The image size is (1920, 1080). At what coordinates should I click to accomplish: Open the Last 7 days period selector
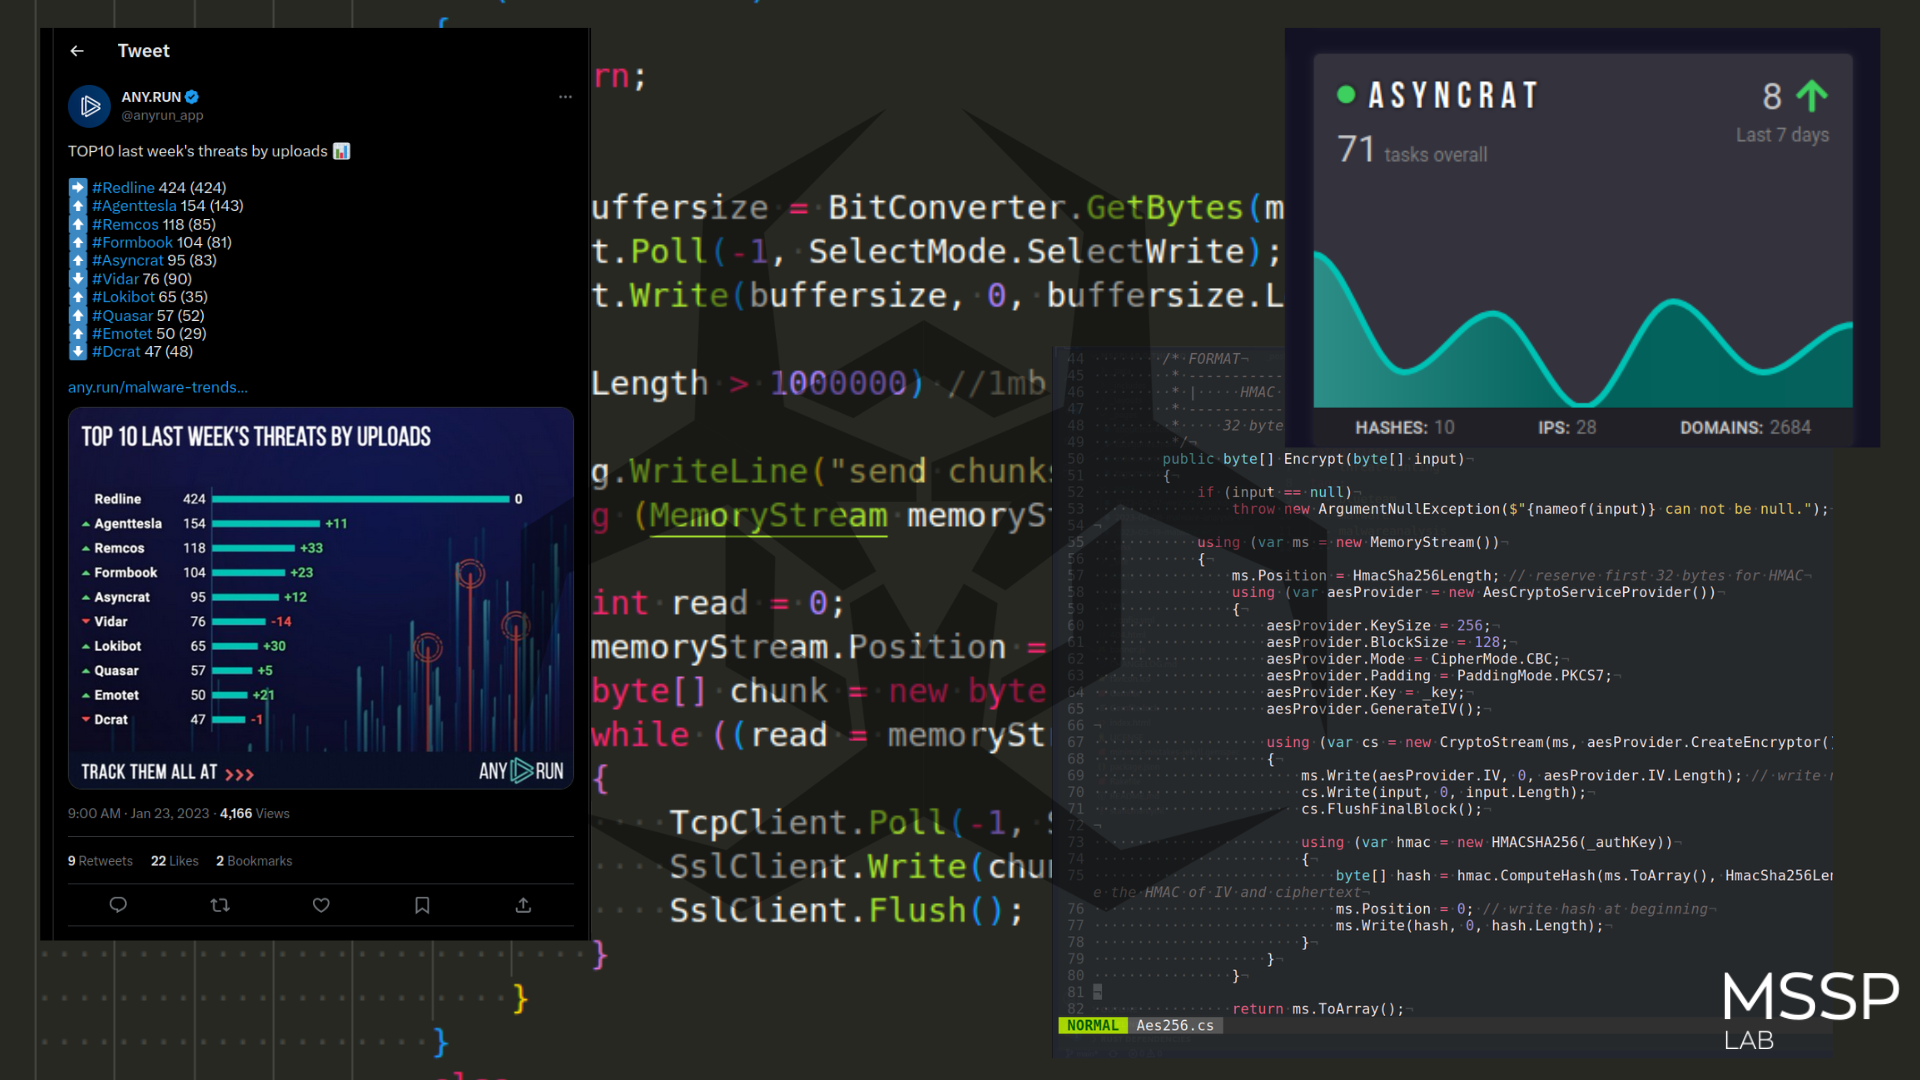[x=1782, y=135]
